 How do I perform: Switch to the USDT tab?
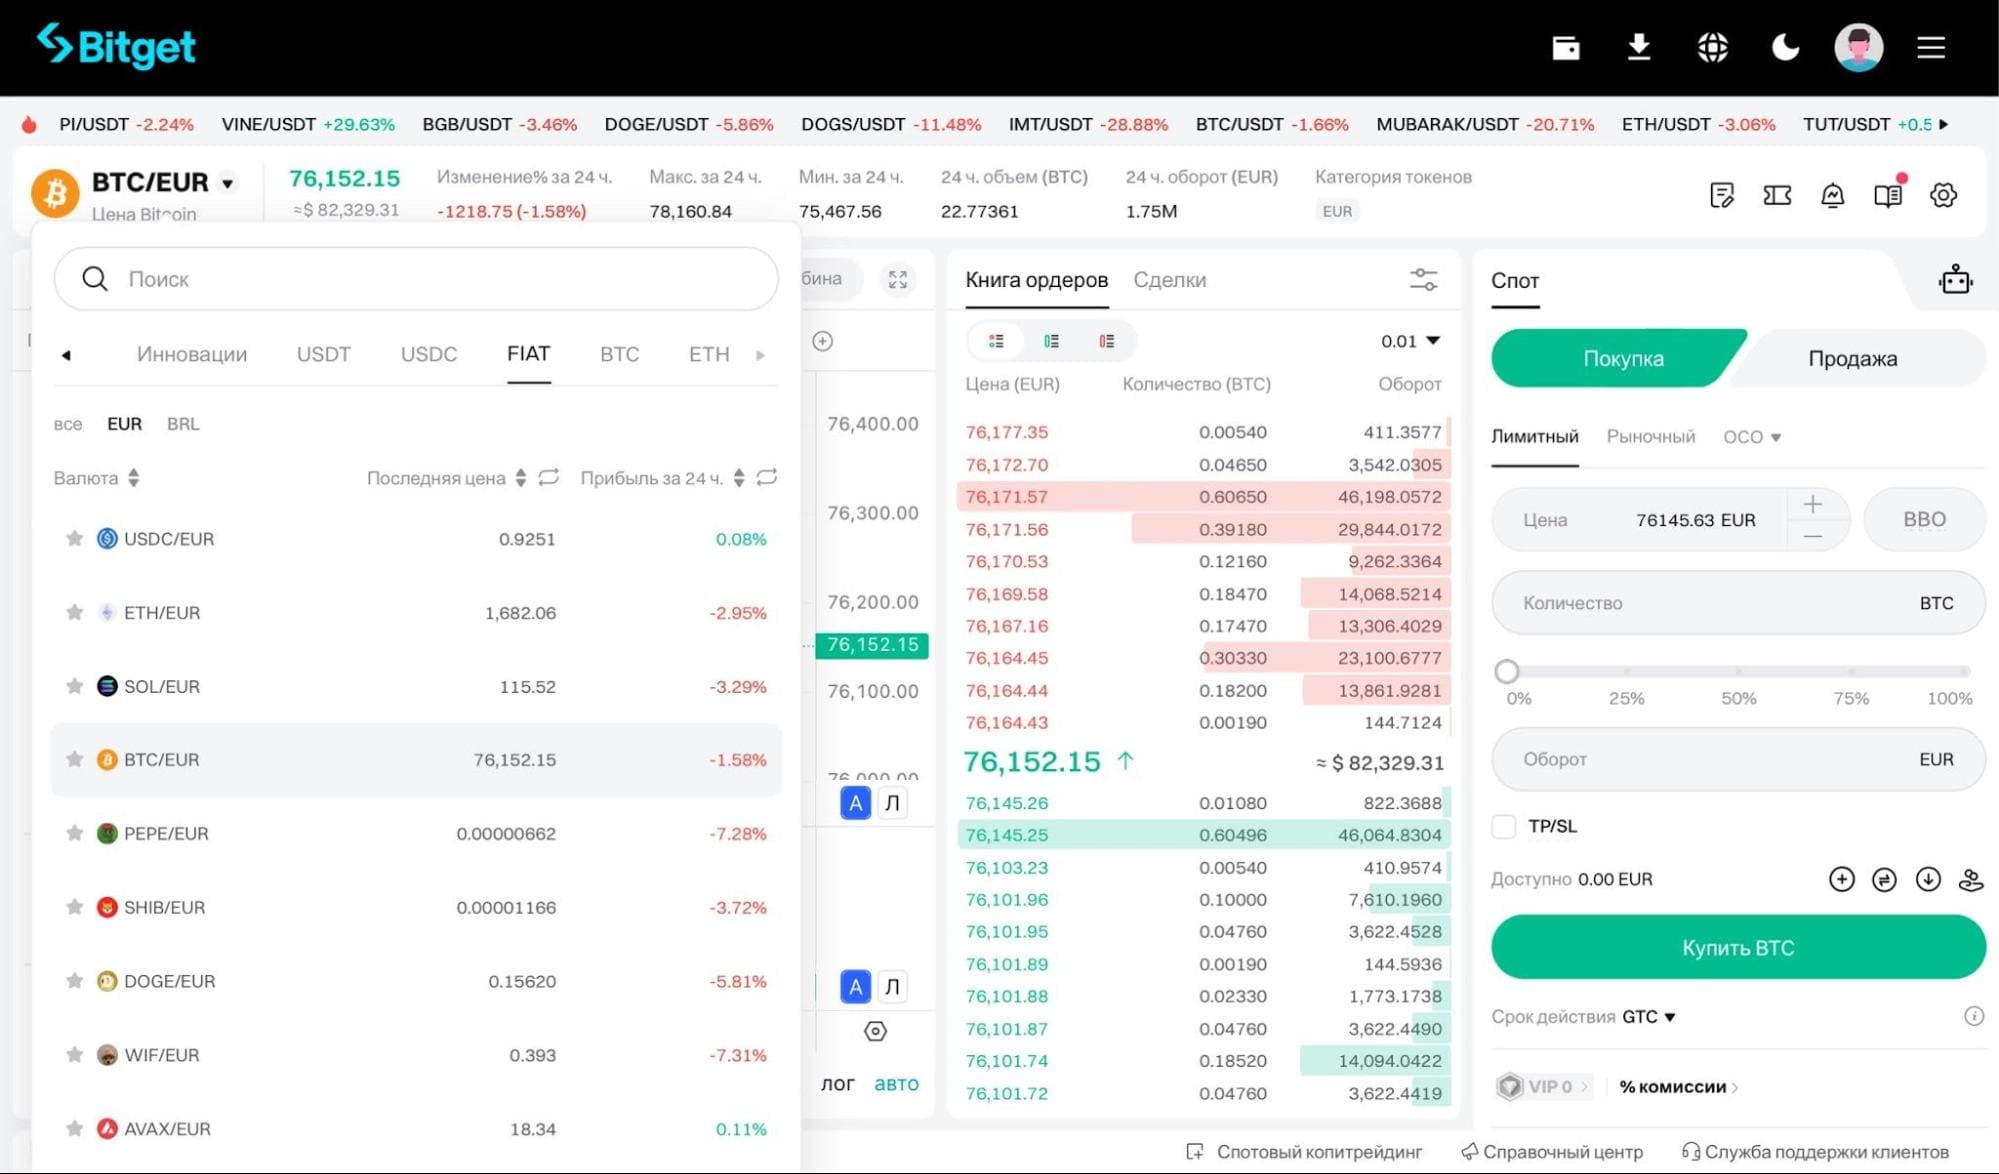coord(323,354)
